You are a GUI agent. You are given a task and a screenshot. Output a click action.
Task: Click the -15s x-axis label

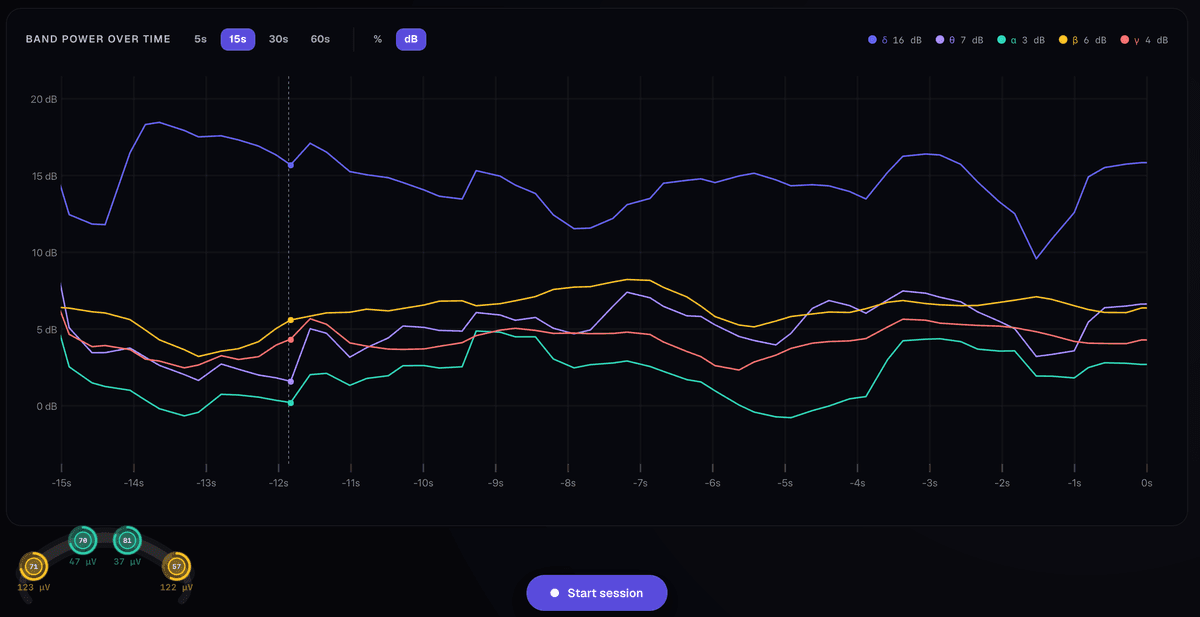(x=62, y=483)
